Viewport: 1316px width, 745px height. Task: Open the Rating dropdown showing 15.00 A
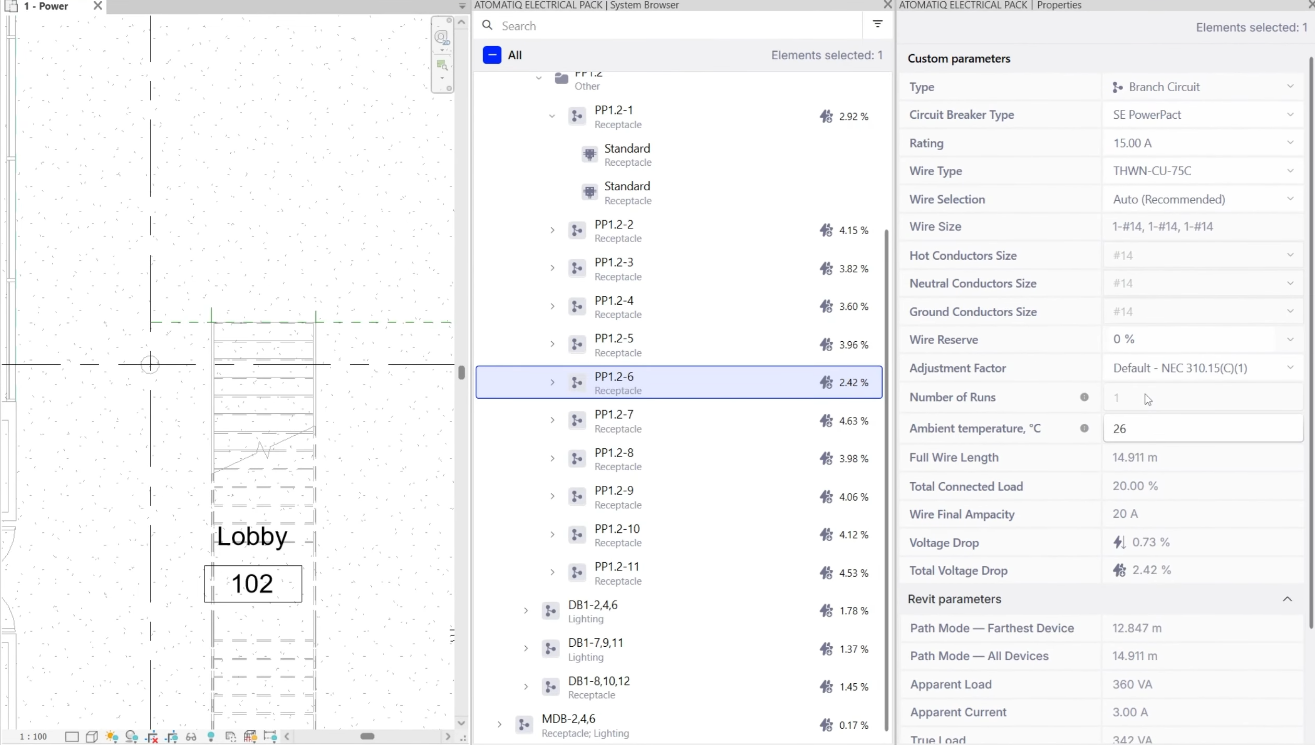point(1202,143)
